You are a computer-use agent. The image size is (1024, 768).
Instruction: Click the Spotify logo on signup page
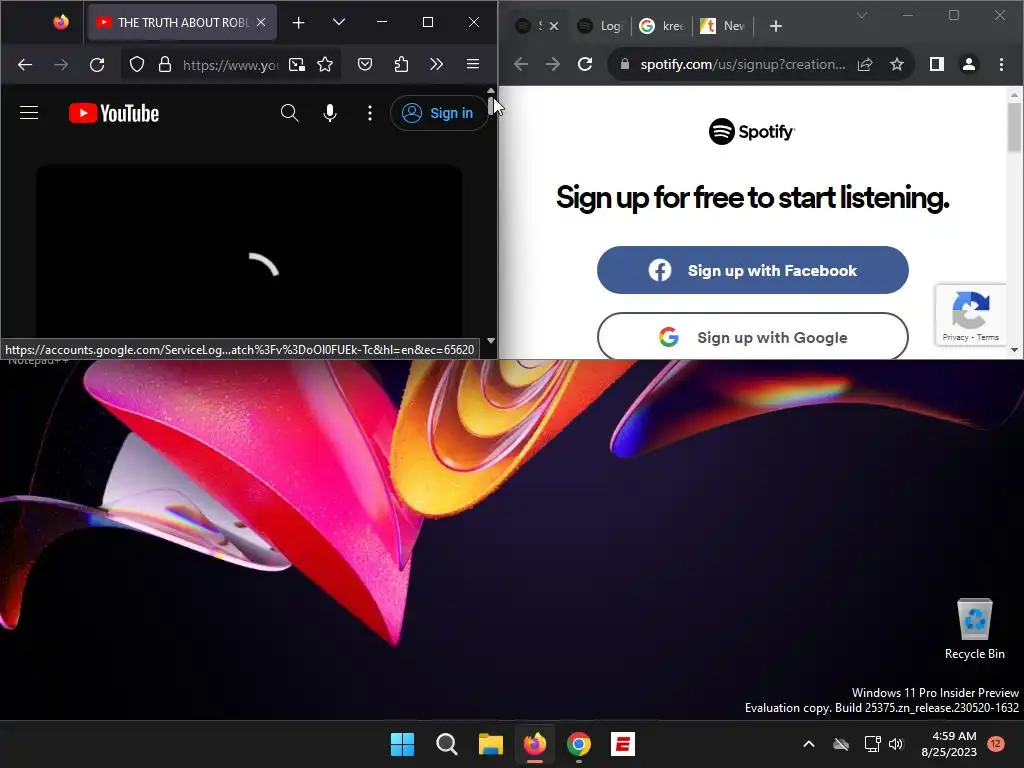tap(752, 131)
